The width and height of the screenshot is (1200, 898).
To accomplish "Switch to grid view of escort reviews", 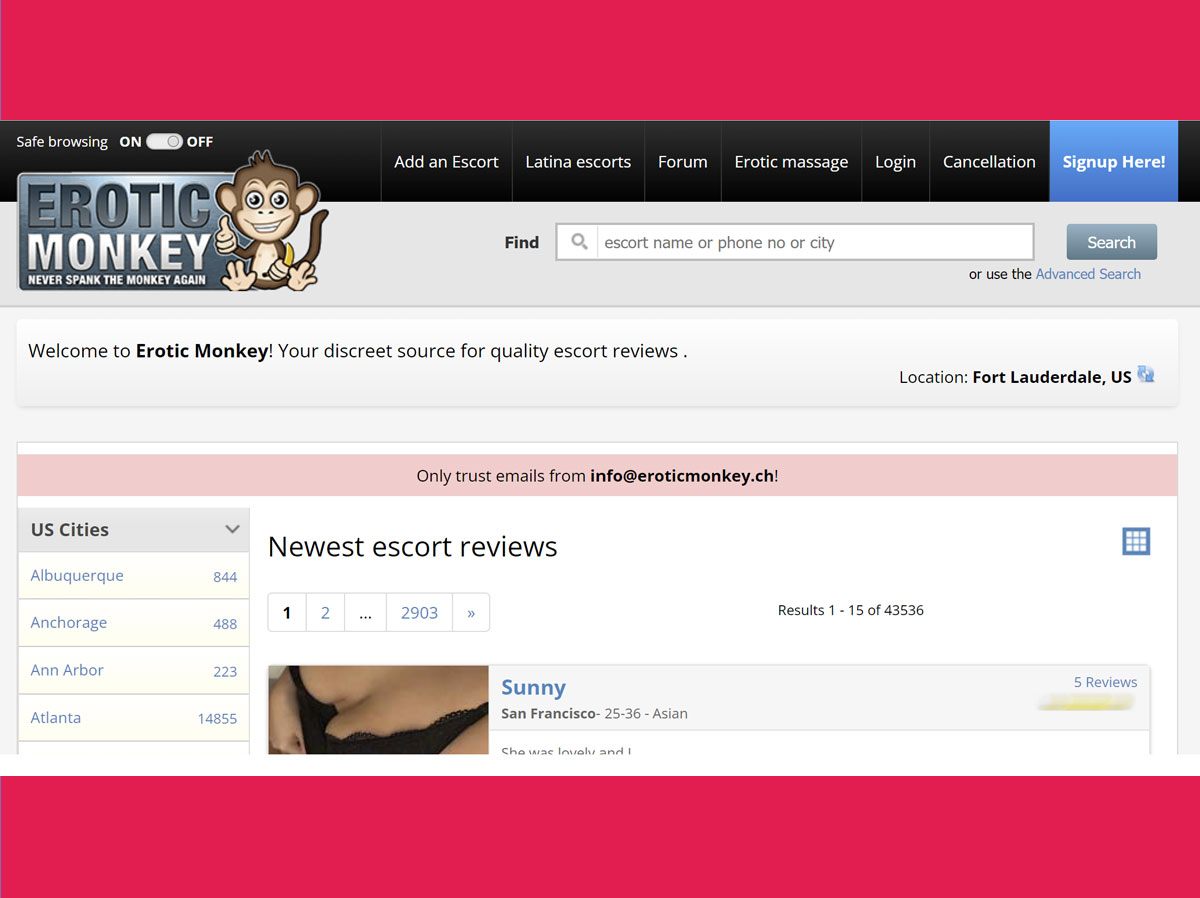I will click(x=1136, y=541).
